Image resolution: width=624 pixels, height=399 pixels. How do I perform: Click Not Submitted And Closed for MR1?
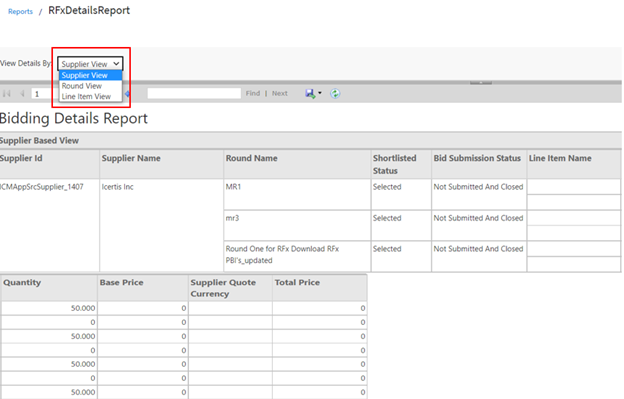479,195
